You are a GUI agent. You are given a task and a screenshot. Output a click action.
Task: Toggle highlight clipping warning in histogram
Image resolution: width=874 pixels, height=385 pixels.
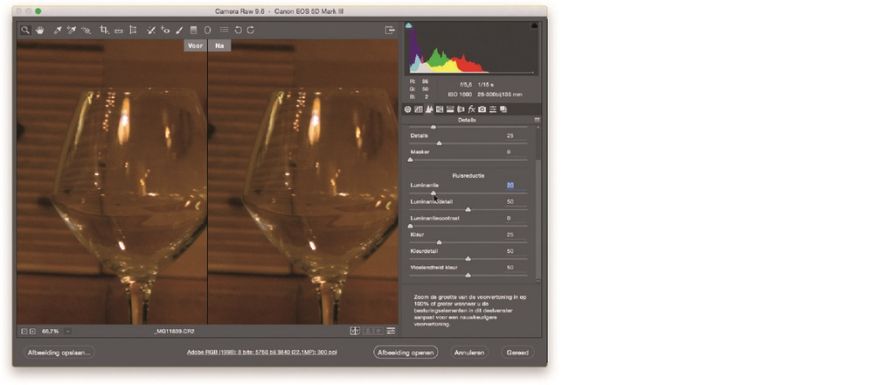pos(535,25)
